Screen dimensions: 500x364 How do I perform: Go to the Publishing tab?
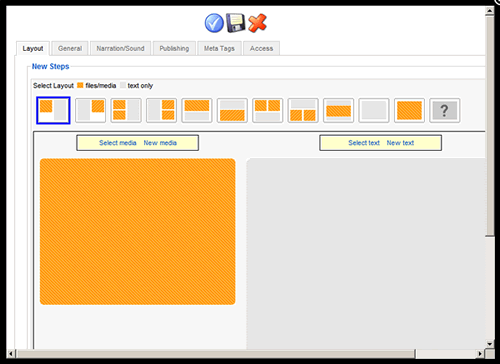point(174,49)
